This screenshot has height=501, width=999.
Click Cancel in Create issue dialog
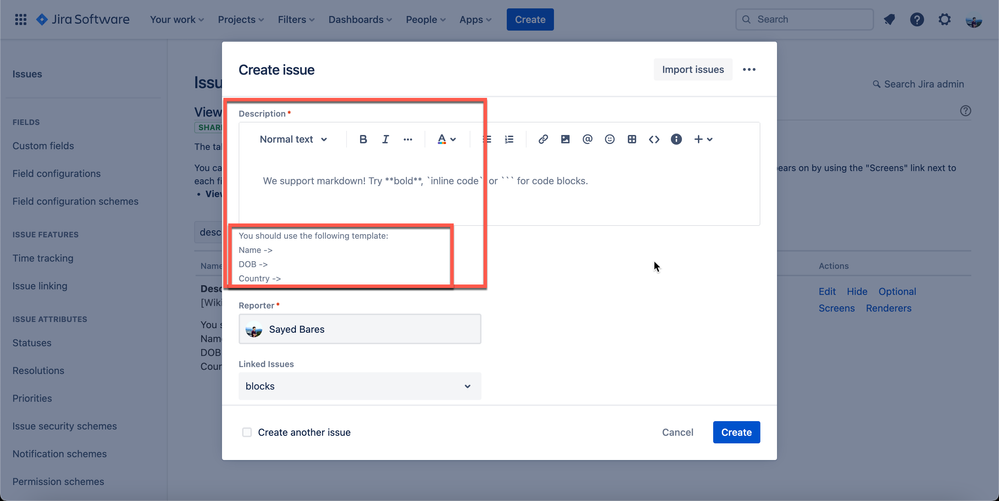click(677, 432)
